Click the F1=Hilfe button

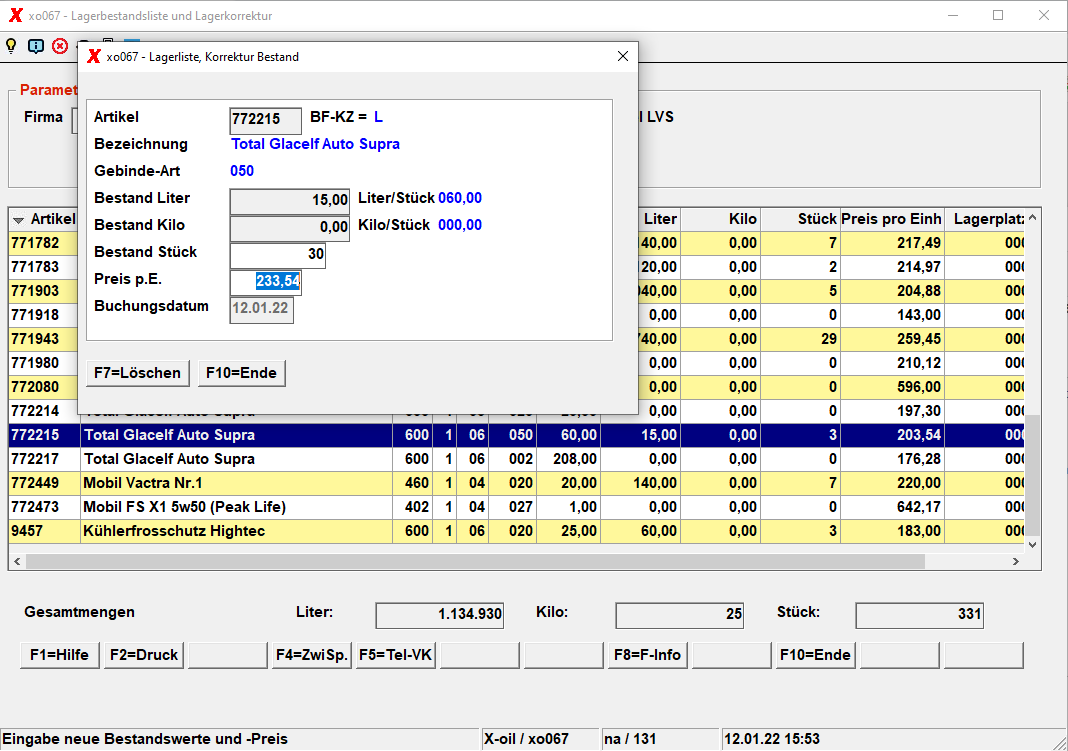[x=59, y=655]
